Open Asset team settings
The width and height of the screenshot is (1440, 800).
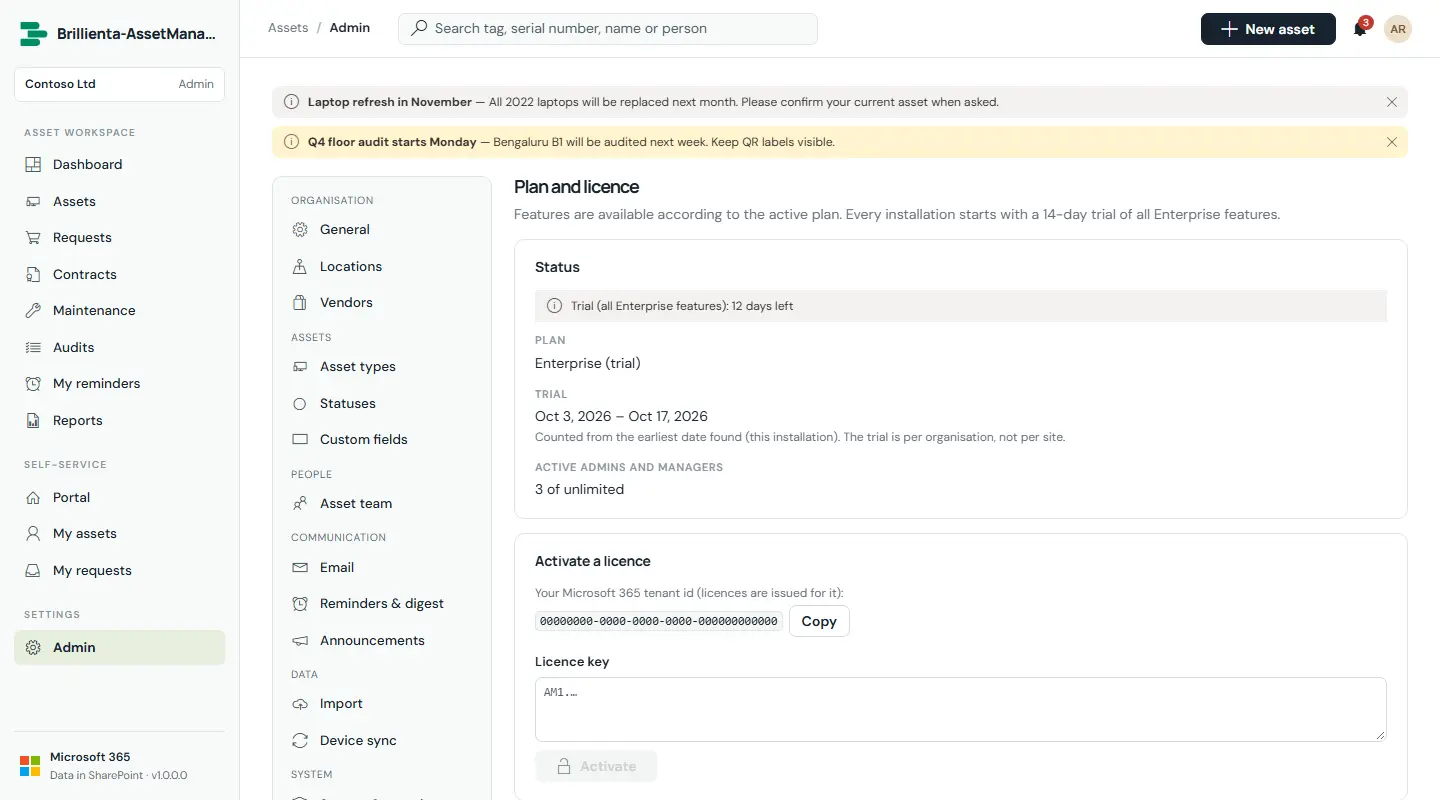381,503
